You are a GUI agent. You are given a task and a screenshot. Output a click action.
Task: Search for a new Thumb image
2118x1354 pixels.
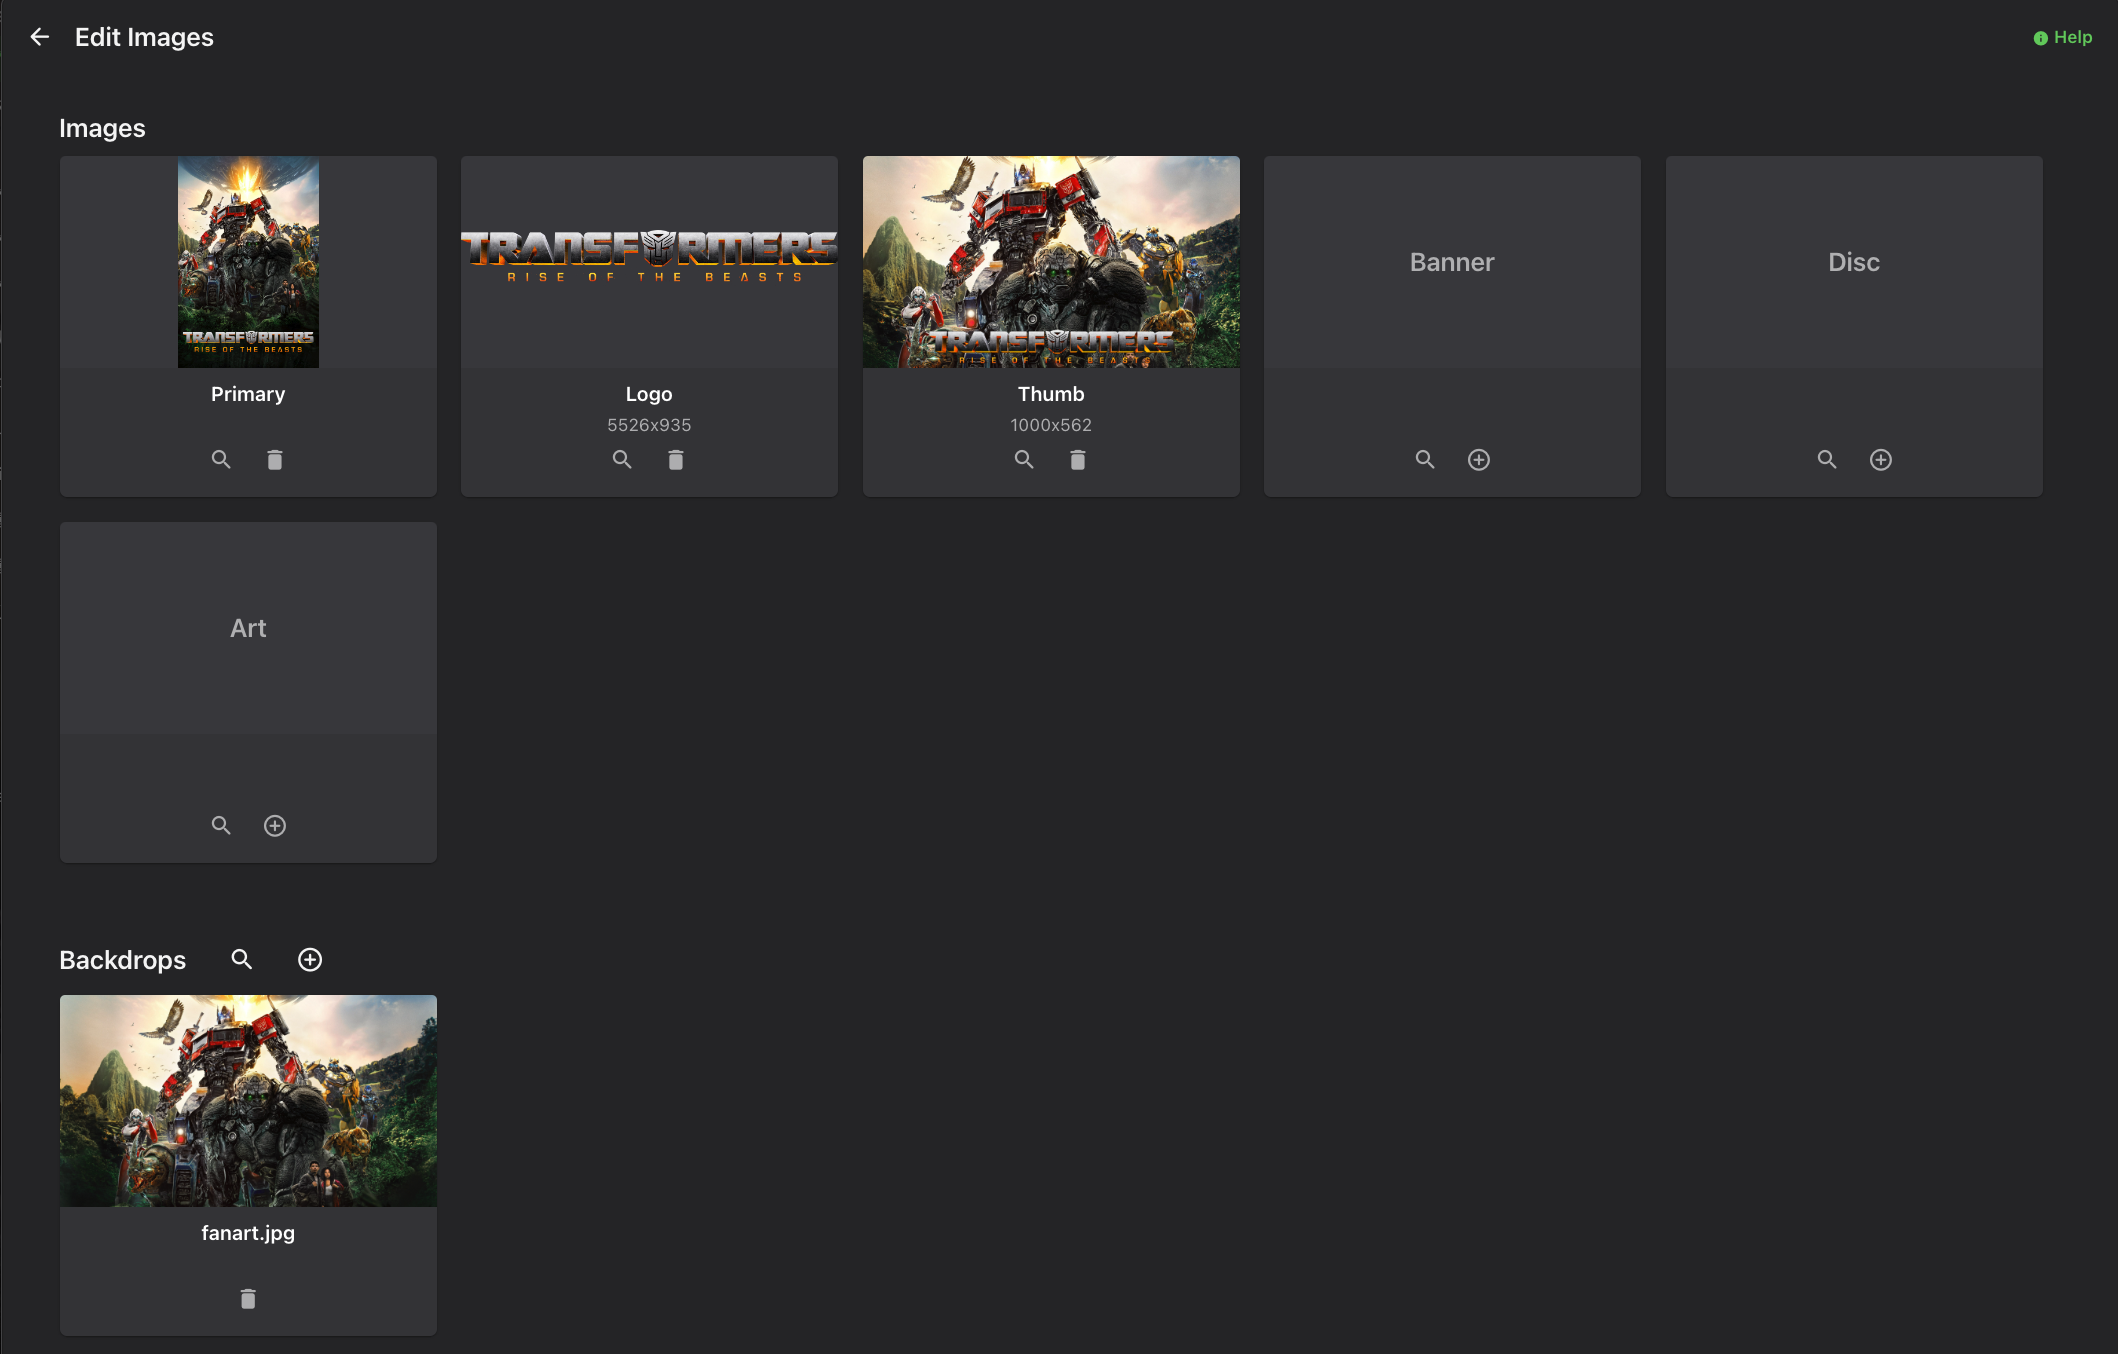point(1024,459)
